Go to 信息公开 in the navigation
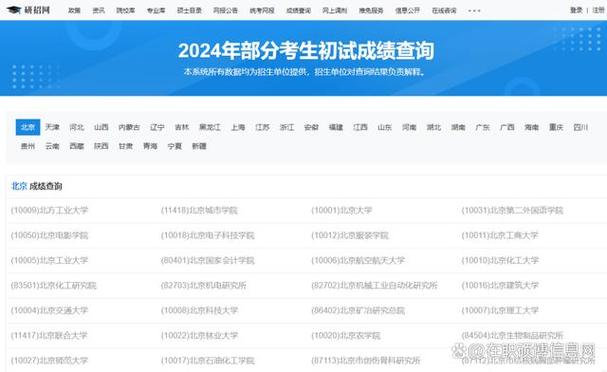Viewport: 607px width, 372px height. [407, 10]
